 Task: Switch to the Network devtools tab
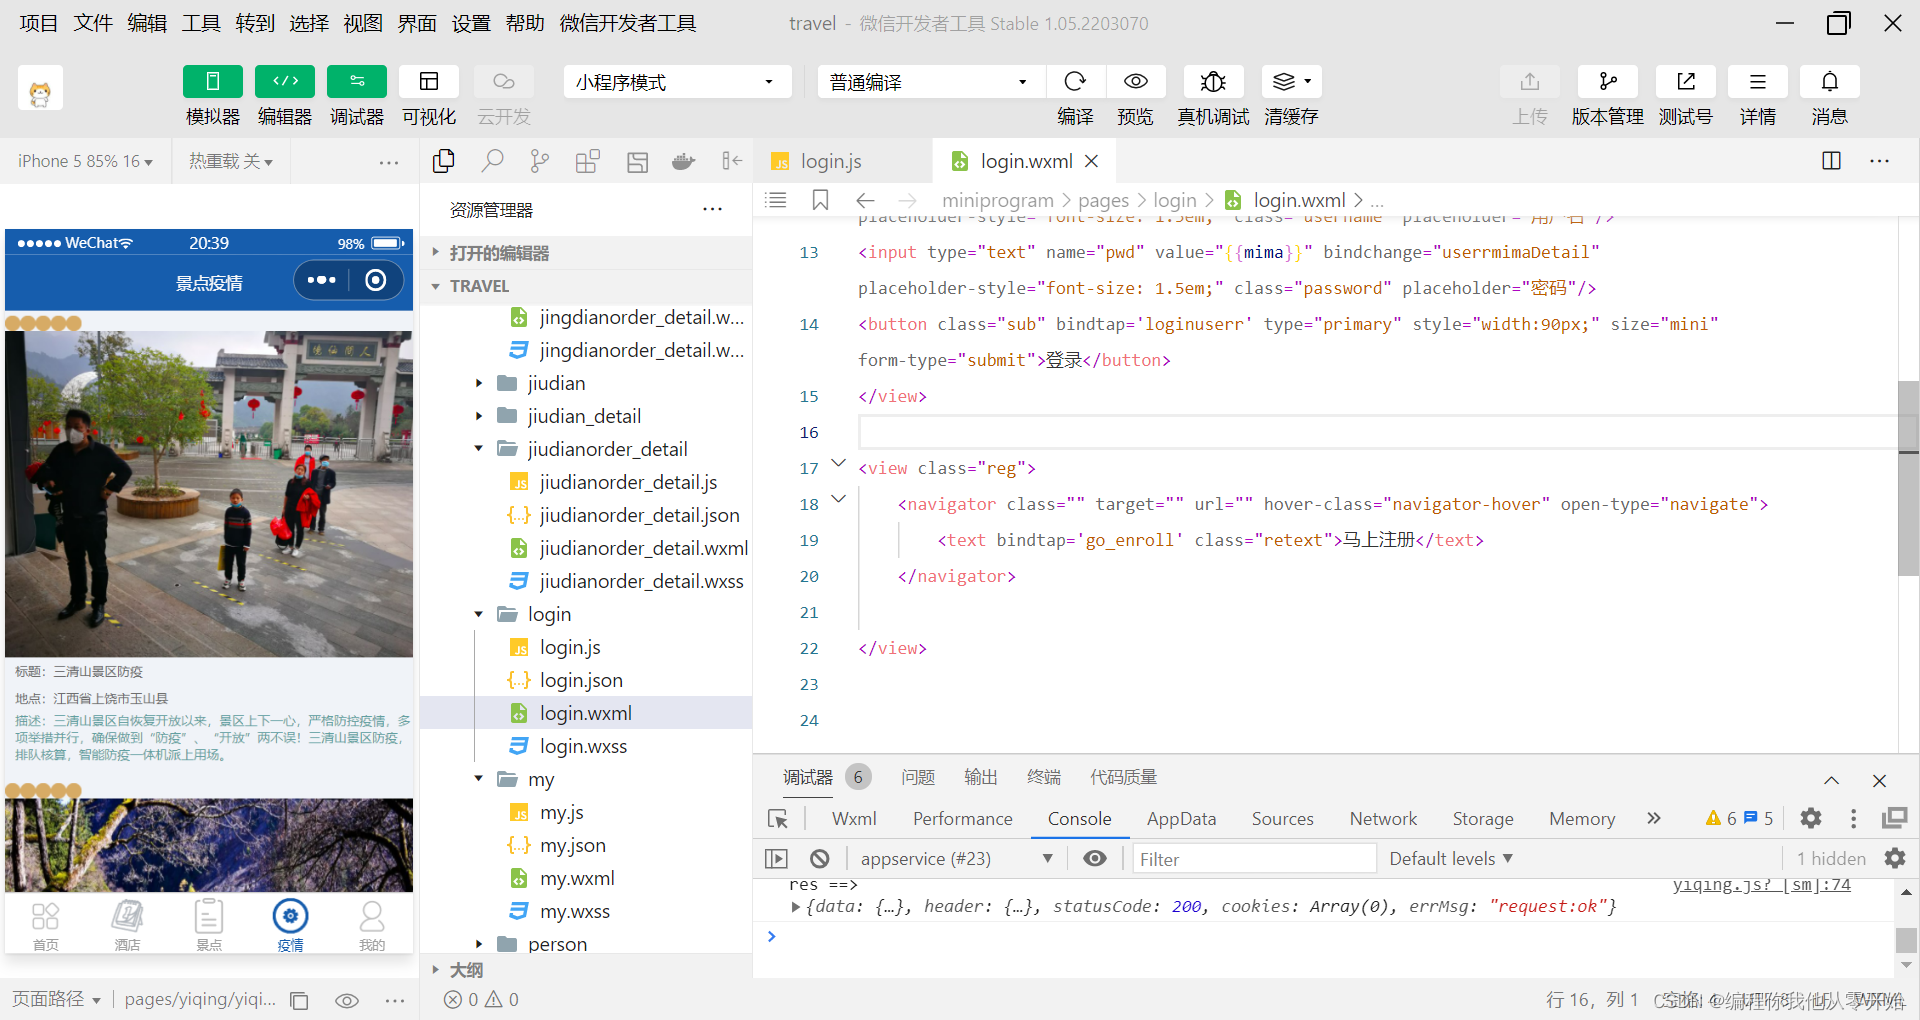pos(1383,819)
